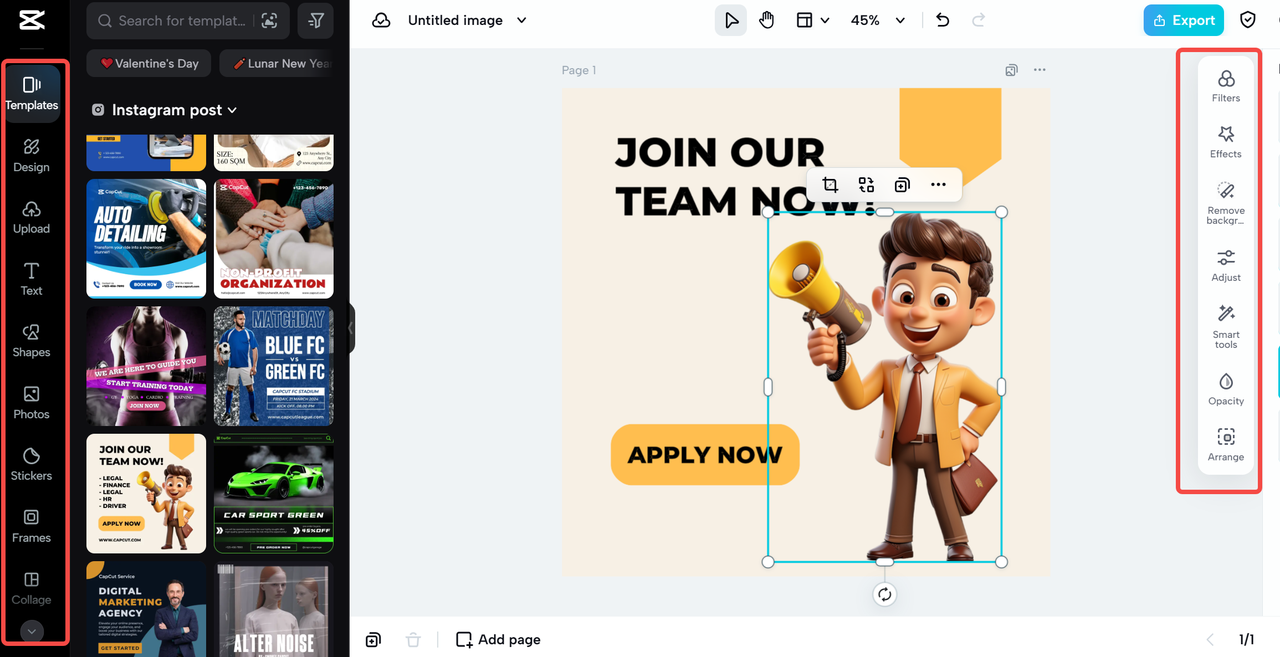Open the 45% zoom level dropdown

tap(877, 20)
